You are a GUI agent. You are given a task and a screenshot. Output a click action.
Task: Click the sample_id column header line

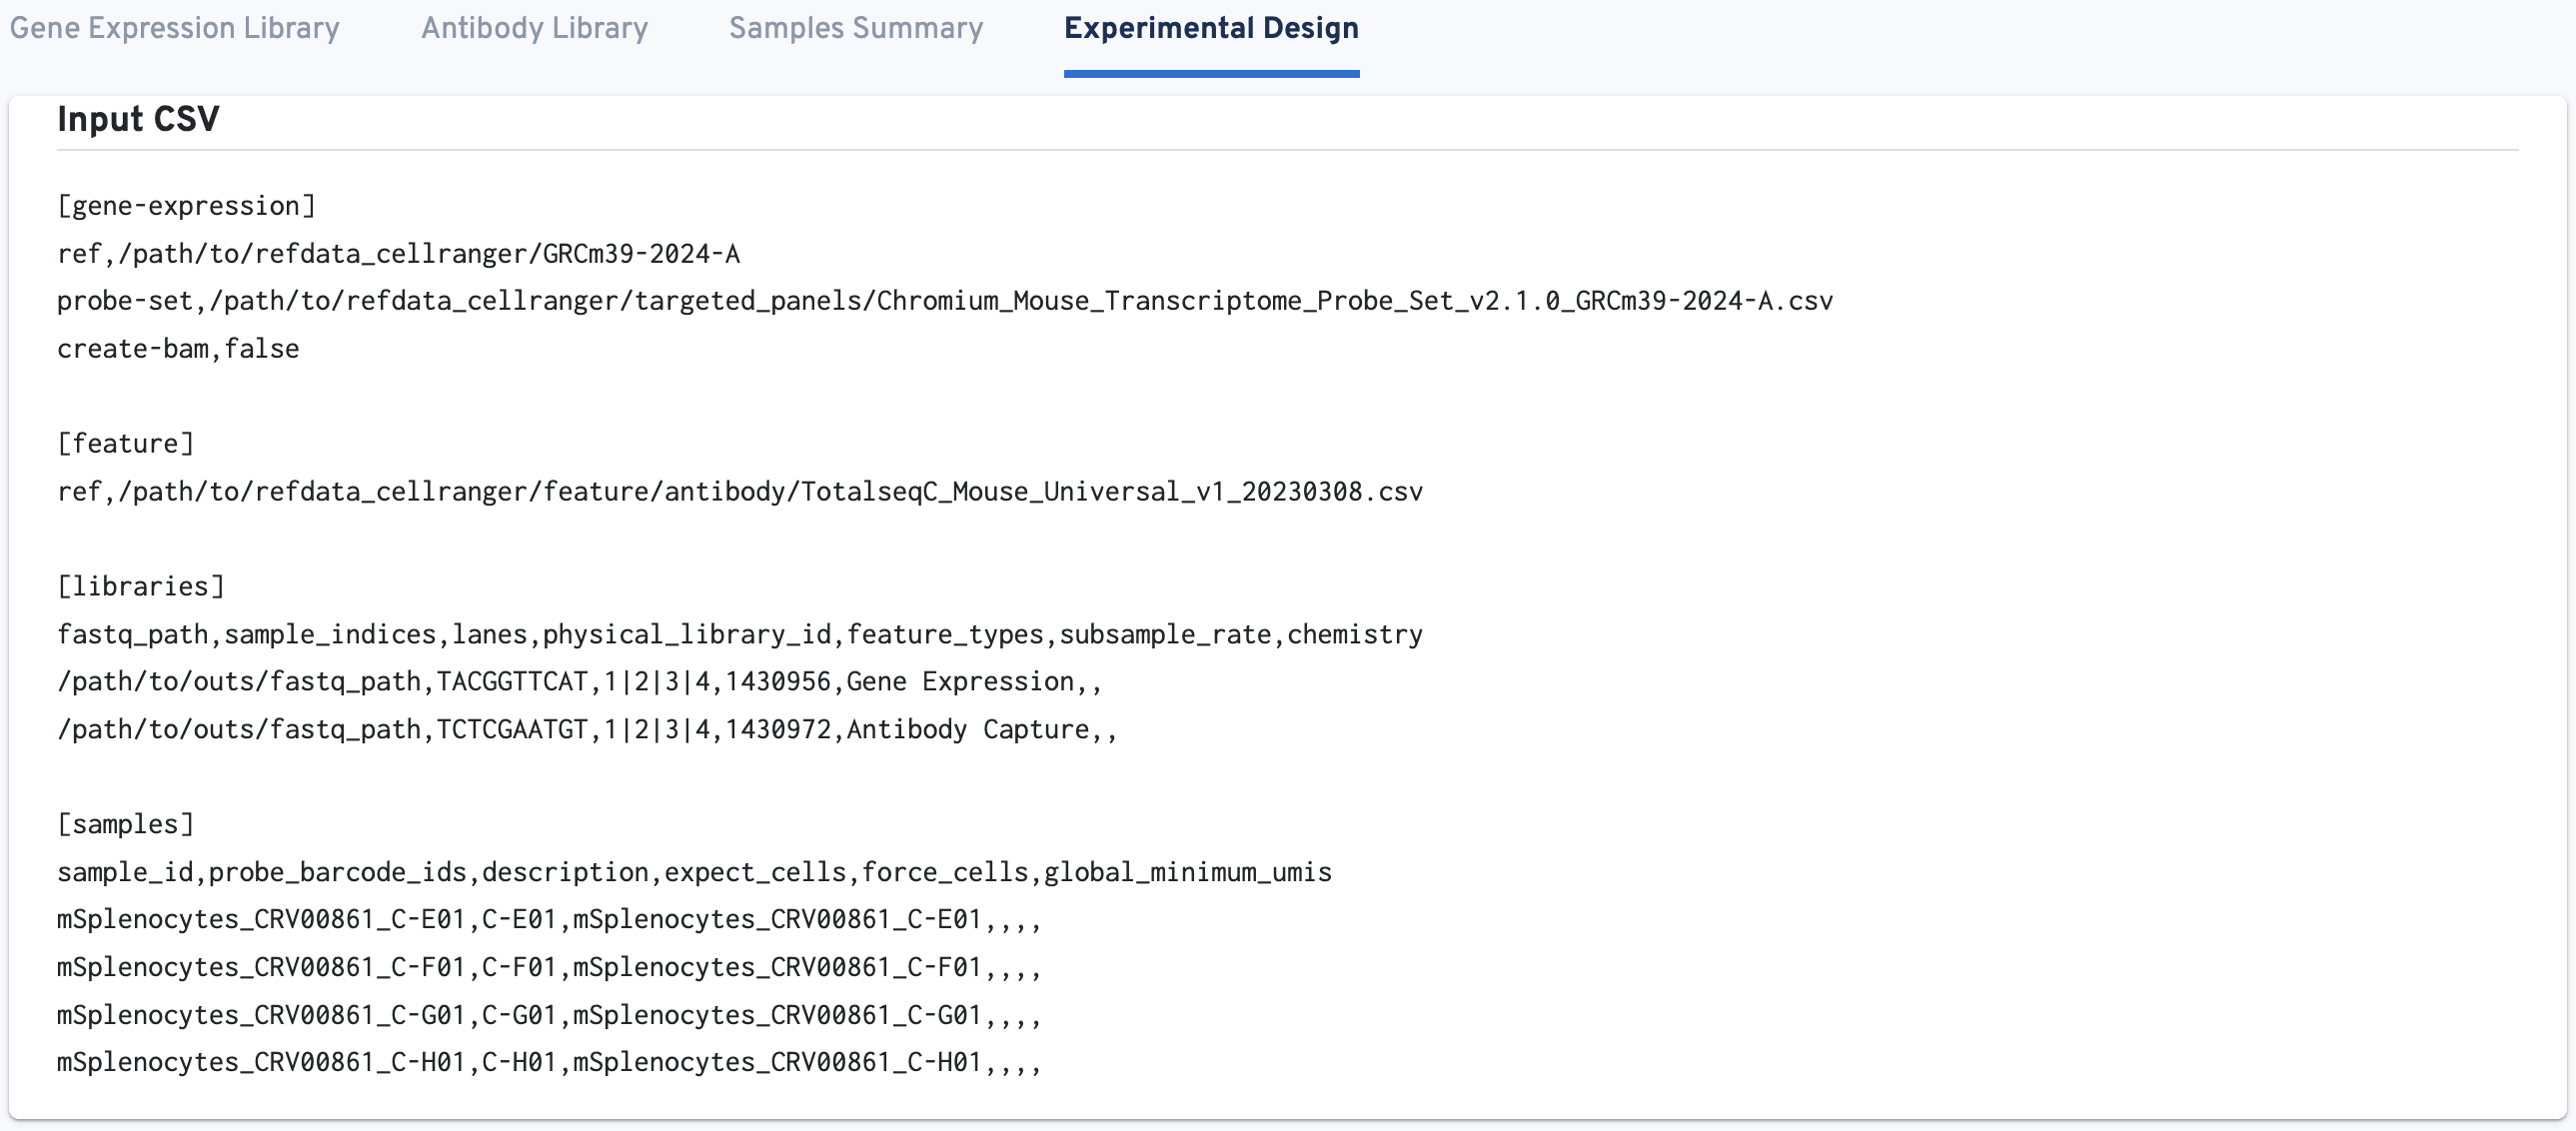694,873
